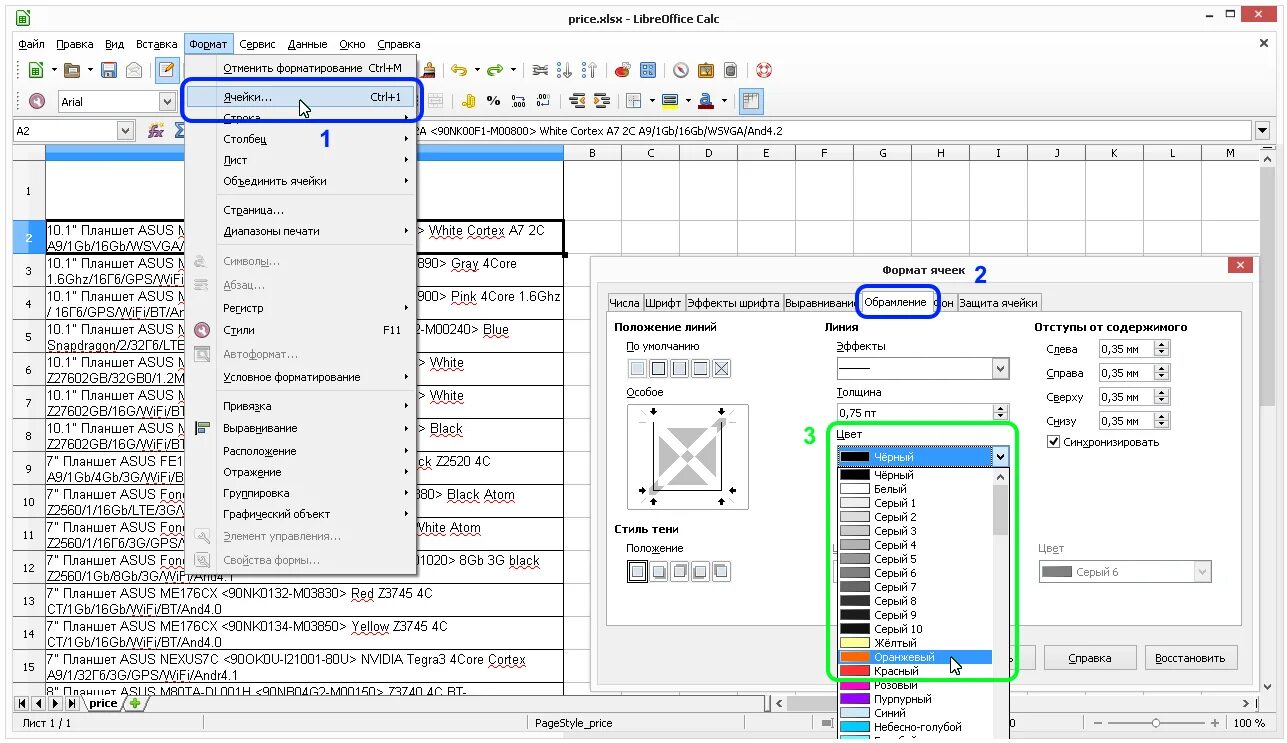Select the Белый color entry
Screen dimensions: 1287x743
point(915,489)
